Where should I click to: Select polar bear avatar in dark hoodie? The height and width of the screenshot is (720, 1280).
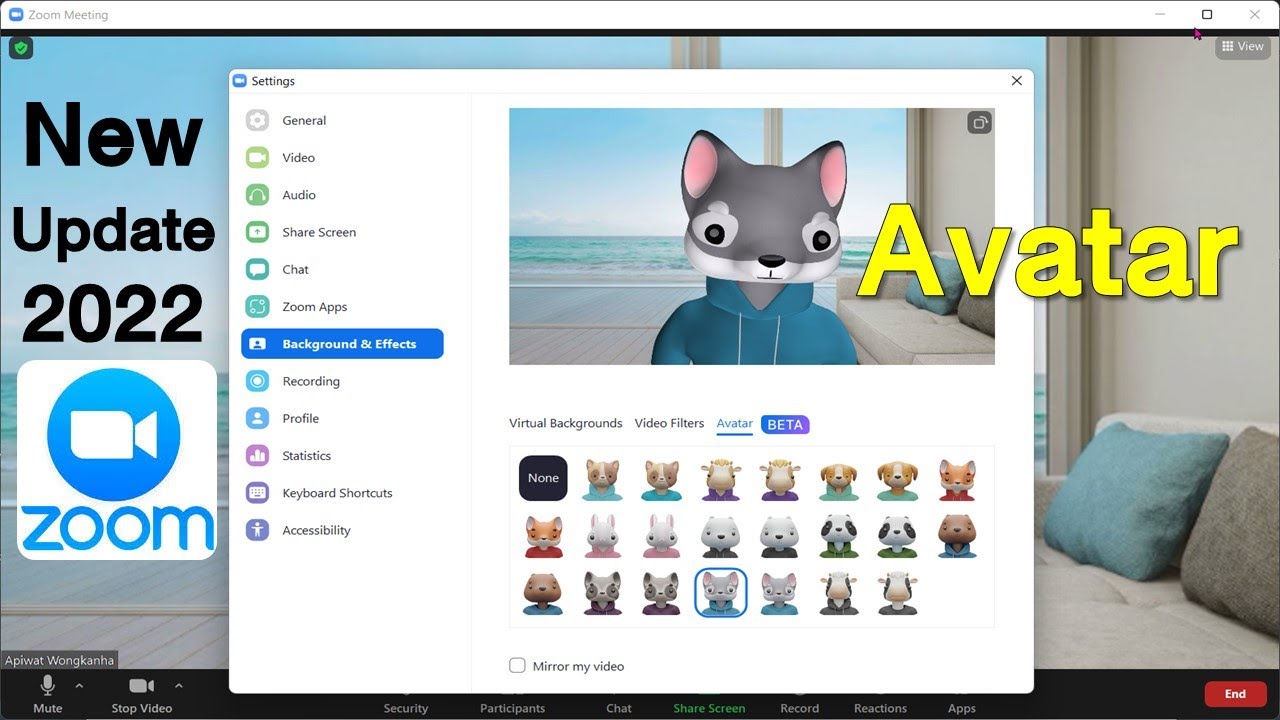coord(720,536)
